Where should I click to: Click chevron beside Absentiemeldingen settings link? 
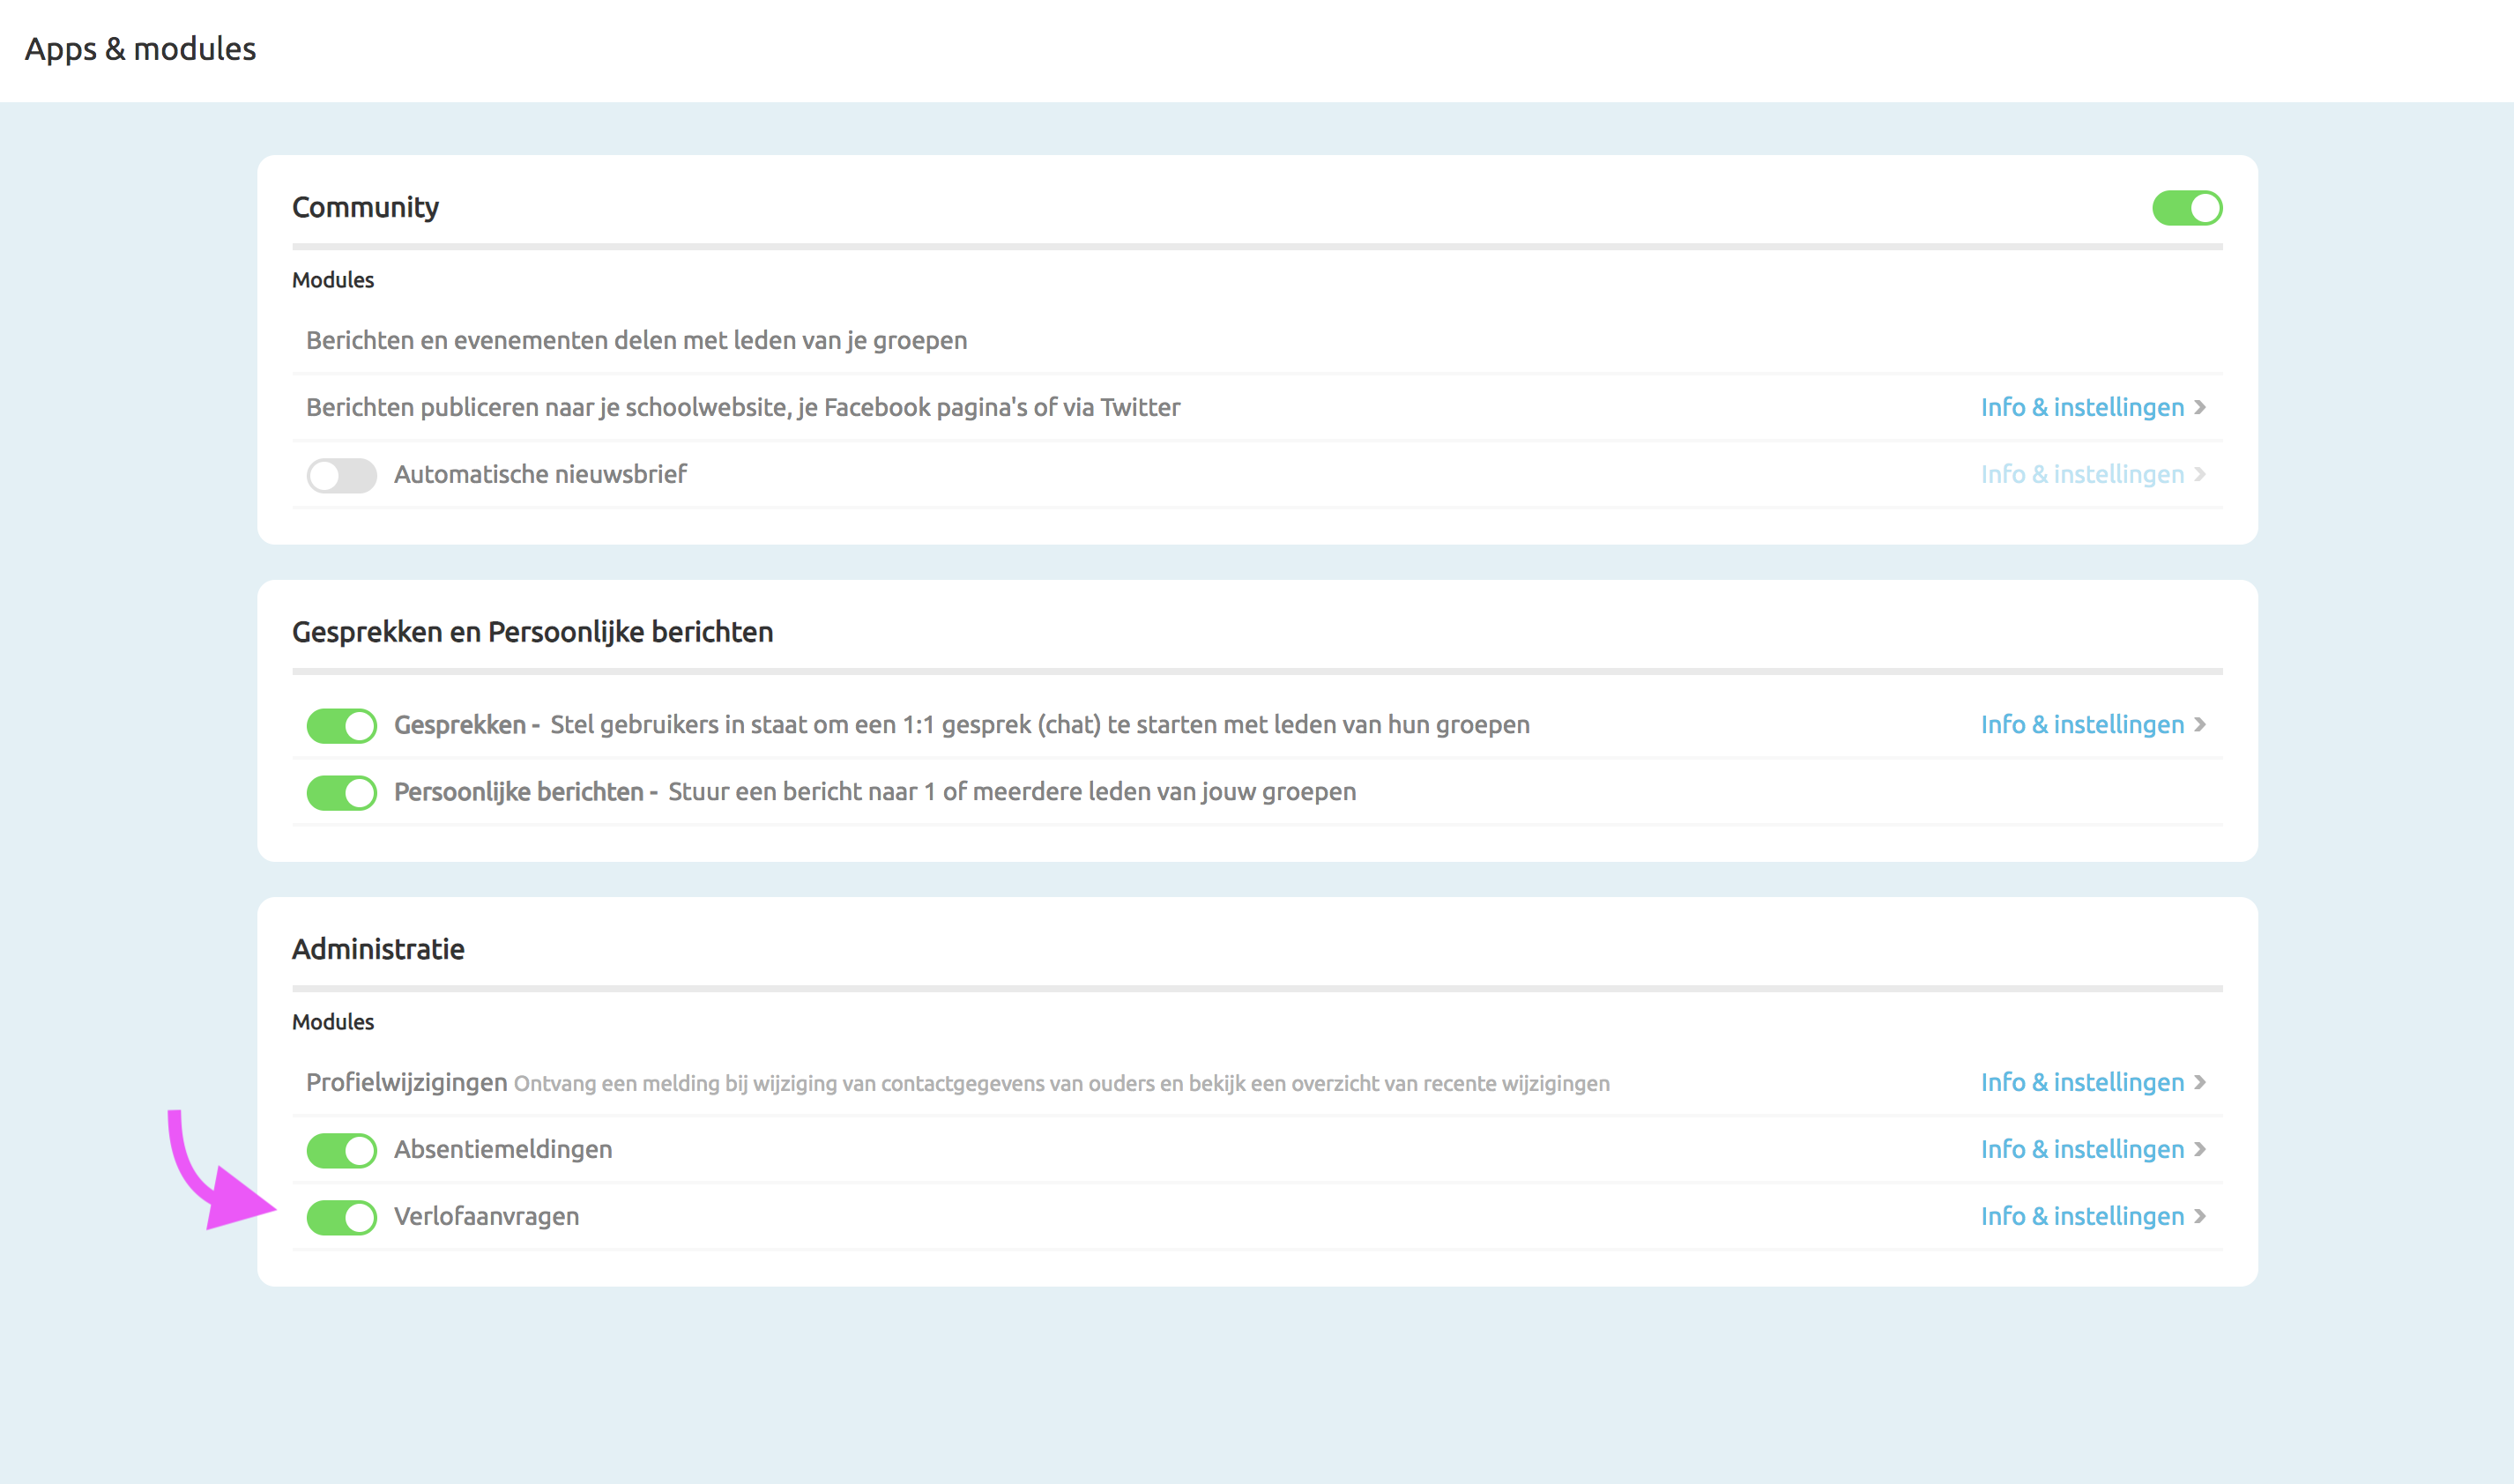(x=2200, y=1149)
